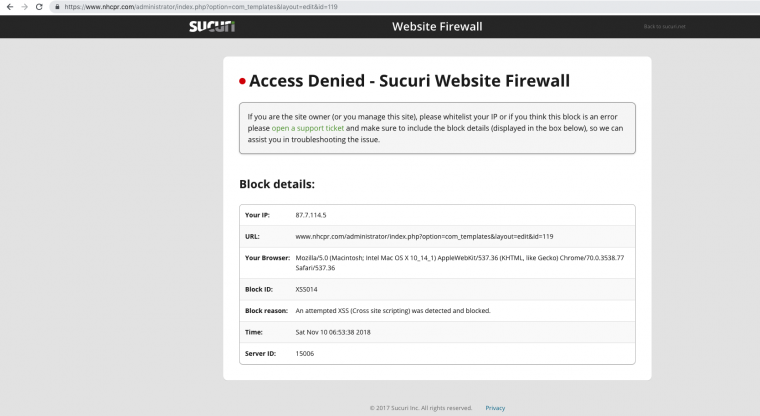This screenshot has width=760, height=416.
Task: Click the Block reason description text
Action: 392,310
